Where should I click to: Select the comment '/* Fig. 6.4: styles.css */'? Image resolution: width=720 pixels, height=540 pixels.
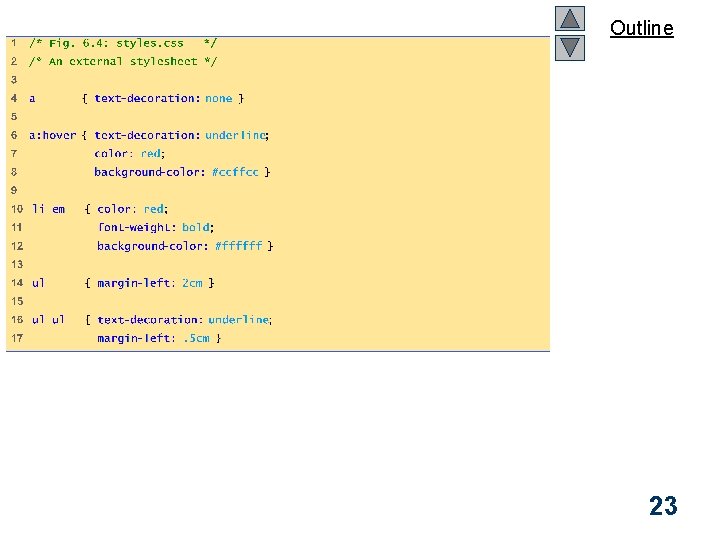click(x=123, y=43)
